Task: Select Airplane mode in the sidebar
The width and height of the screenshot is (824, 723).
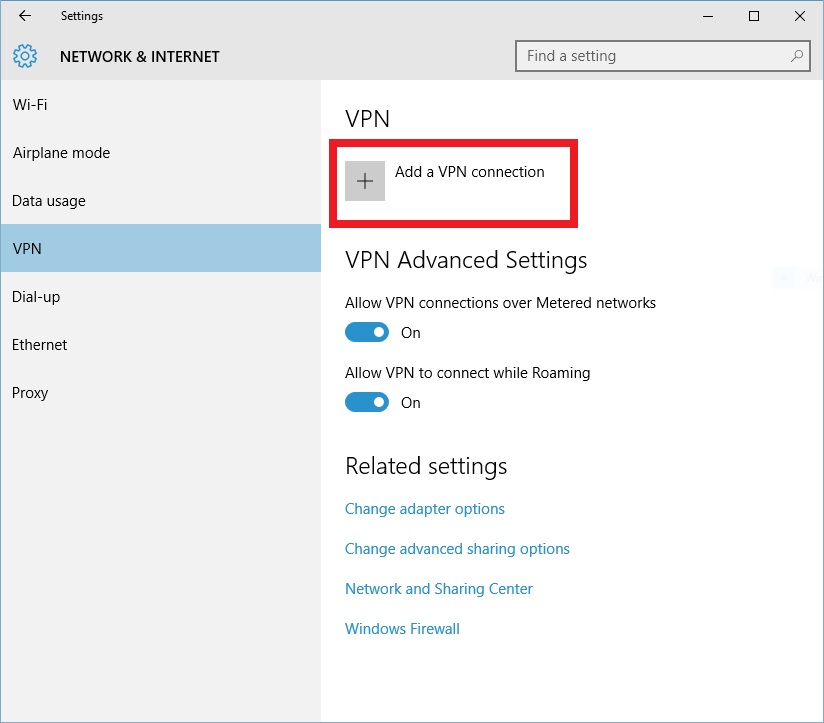Action: (x=61, y=153)
